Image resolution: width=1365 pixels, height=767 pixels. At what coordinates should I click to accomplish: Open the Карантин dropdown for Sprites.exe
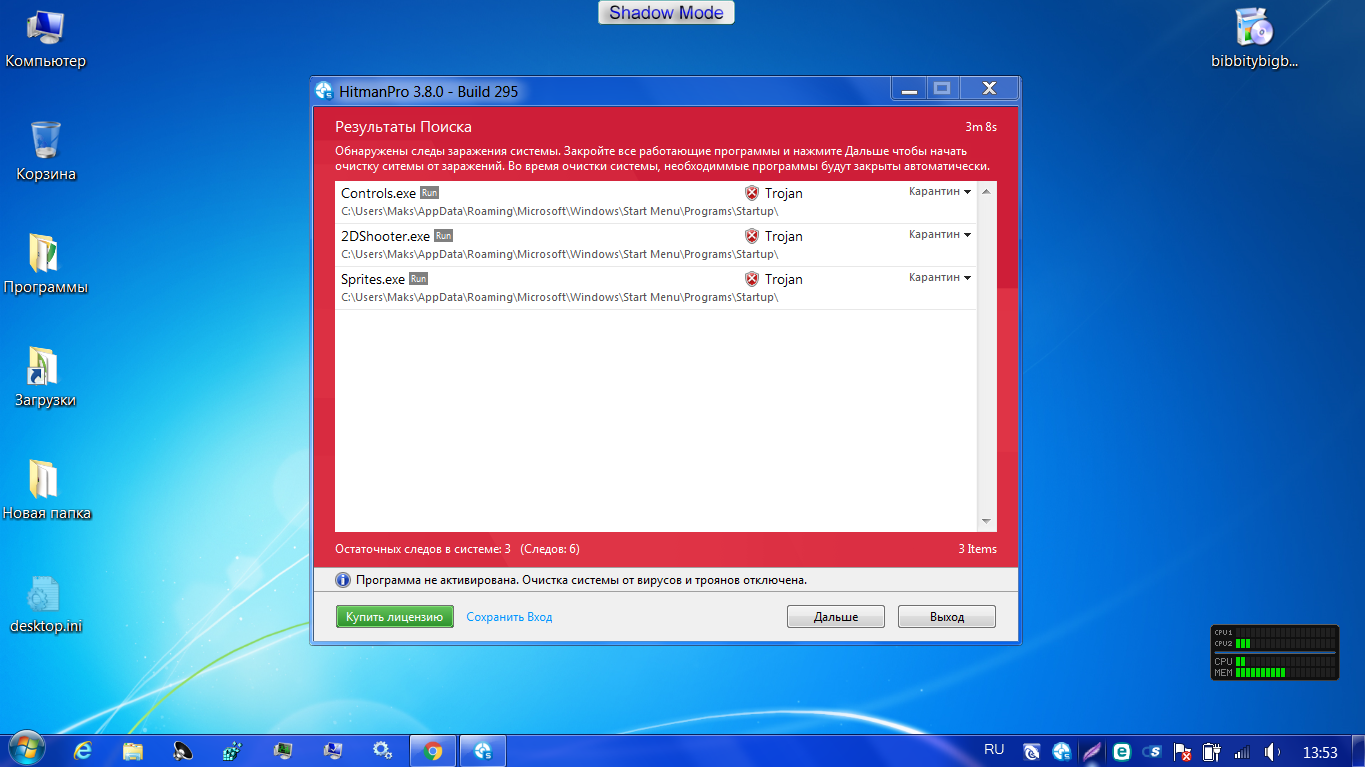point(940,277)
